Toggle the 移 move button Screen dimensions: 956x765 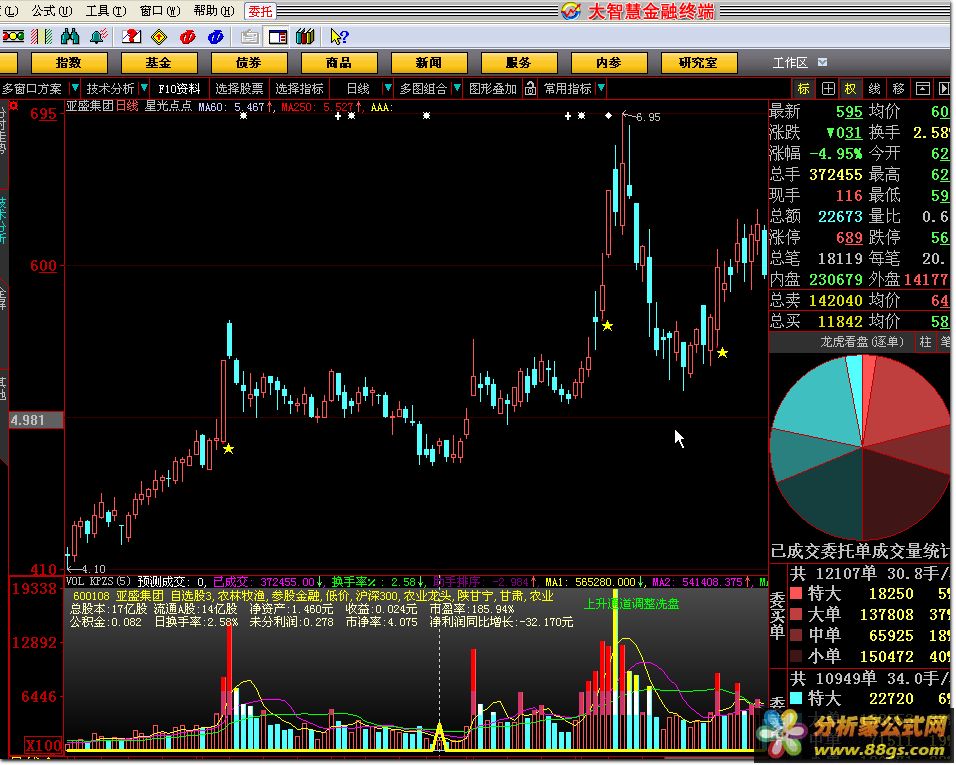[898, 89]
